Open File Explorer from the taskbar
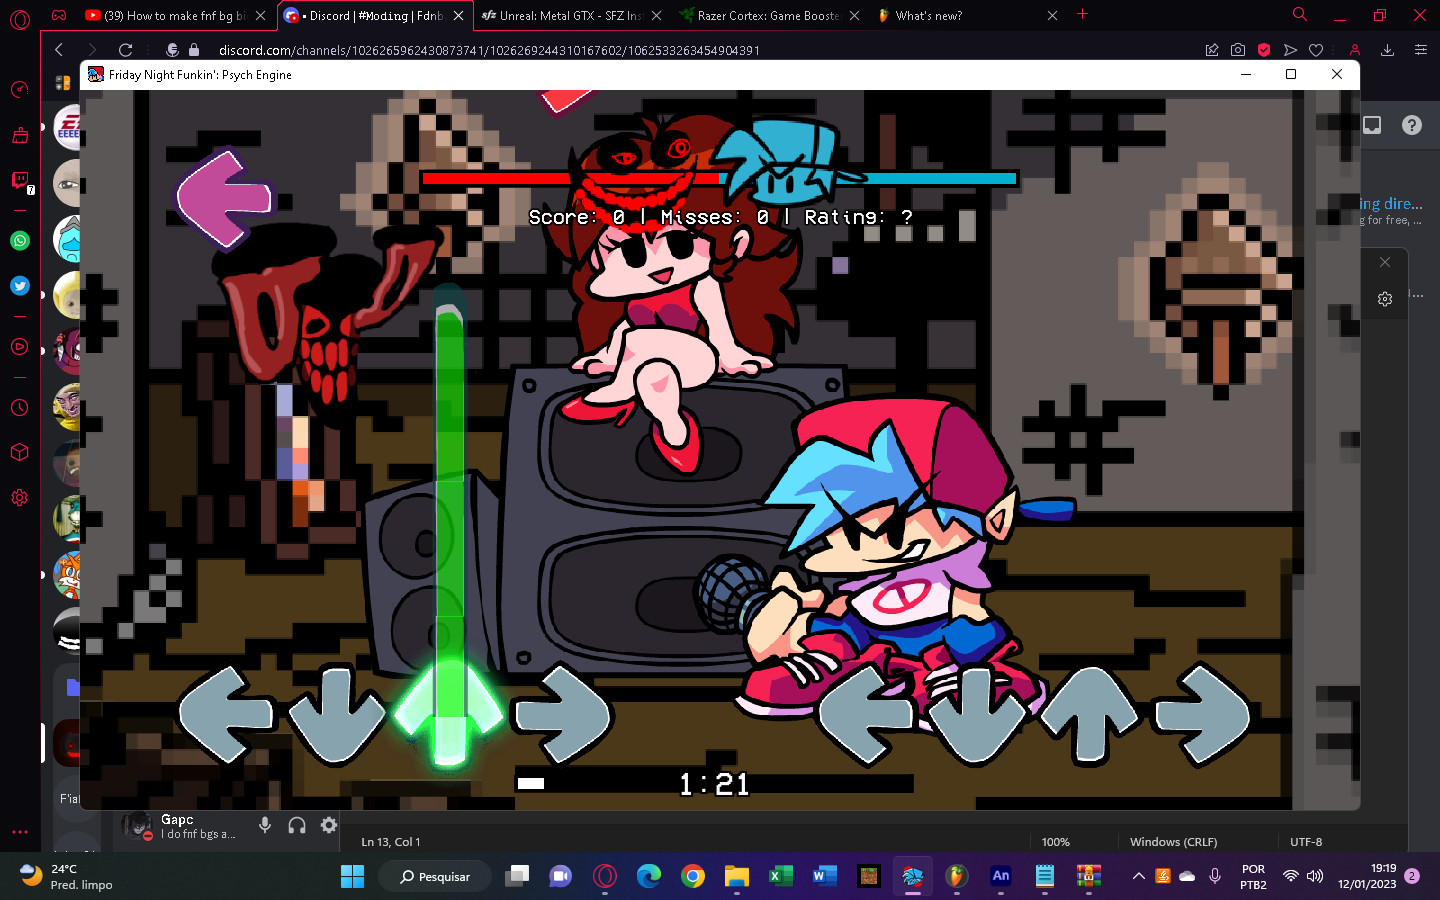The width and height of the screenshot is (1440, 900). tap(737, 876)
